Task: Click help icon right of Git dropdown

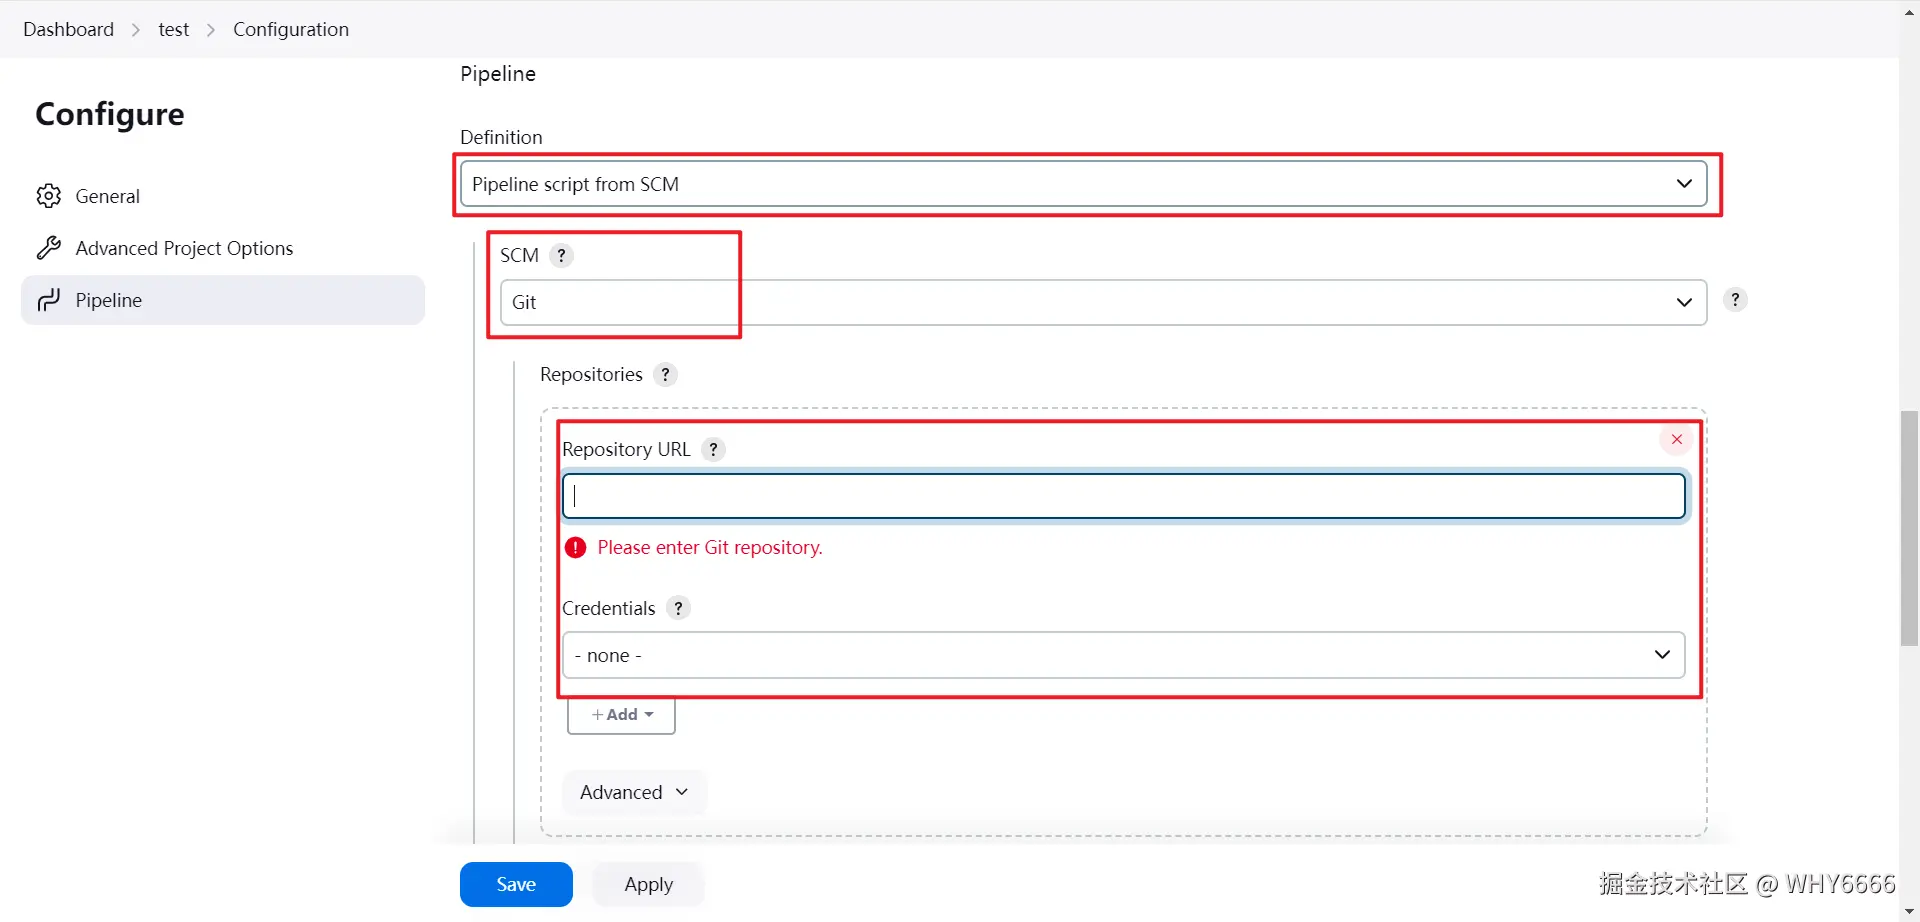Action: pyautogui.click(x=1735, y=300)
